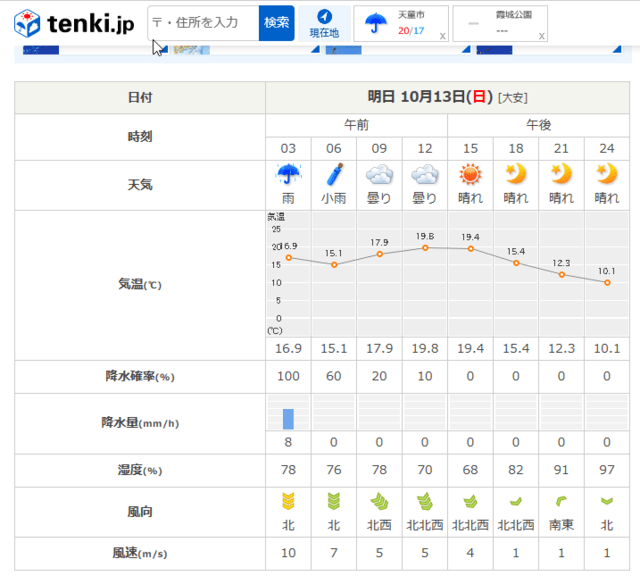Image resolution: width=640 pixels, height=584 pixels.
Task: Click the 検索 search button
Action: [276, 23]
